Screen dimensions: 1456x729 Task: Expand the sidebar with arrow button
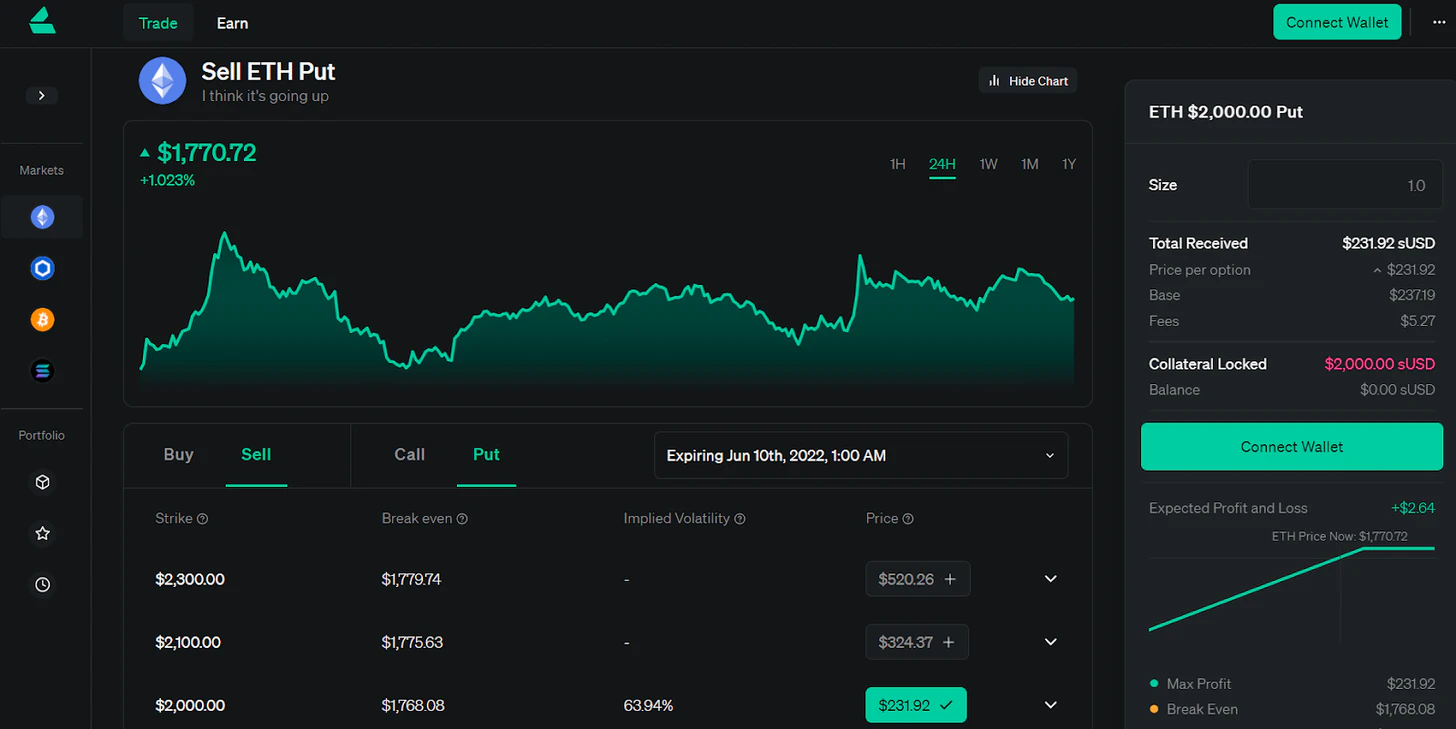[42, 96]
